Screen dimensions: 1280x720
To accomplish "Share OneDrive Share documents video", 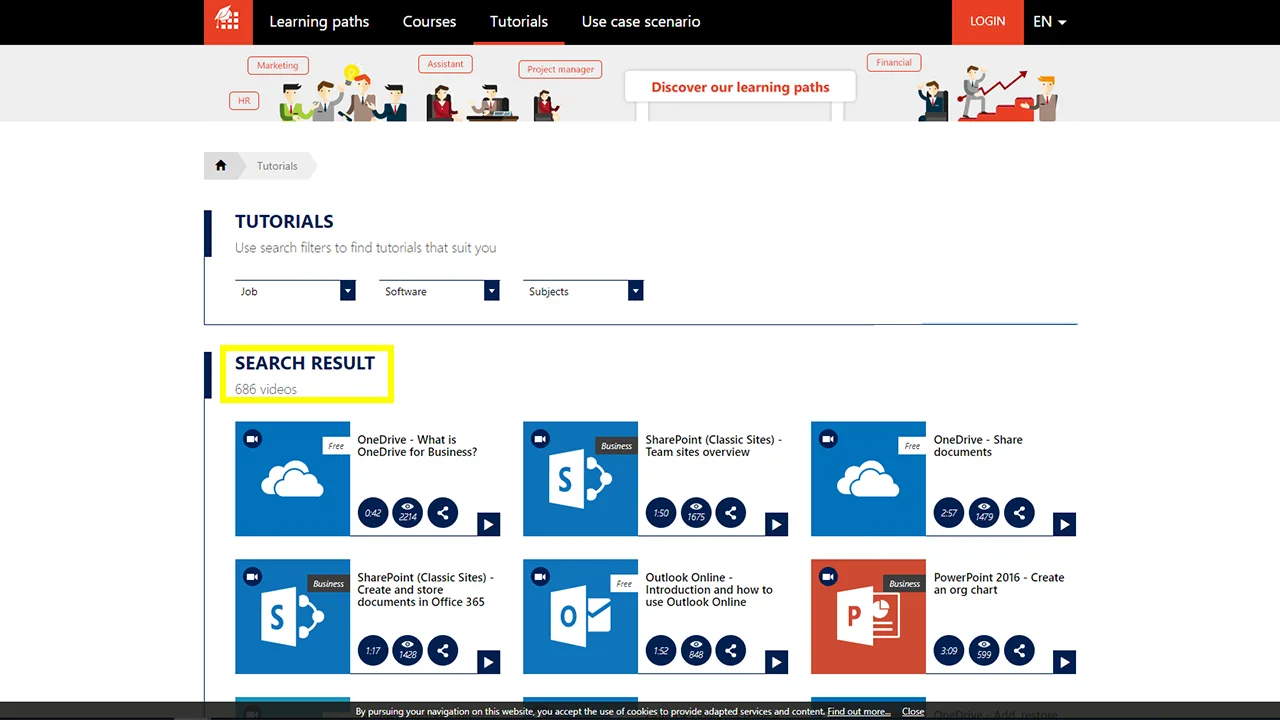I will click(1018, 513).
